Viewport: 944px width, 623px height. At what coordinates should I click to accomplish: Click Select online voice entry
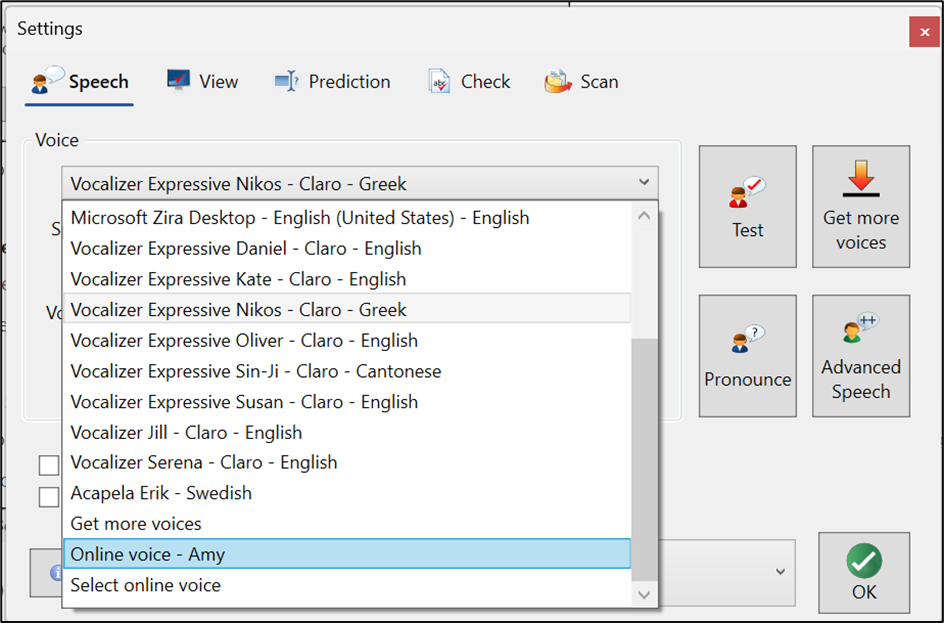click(347, 585)
